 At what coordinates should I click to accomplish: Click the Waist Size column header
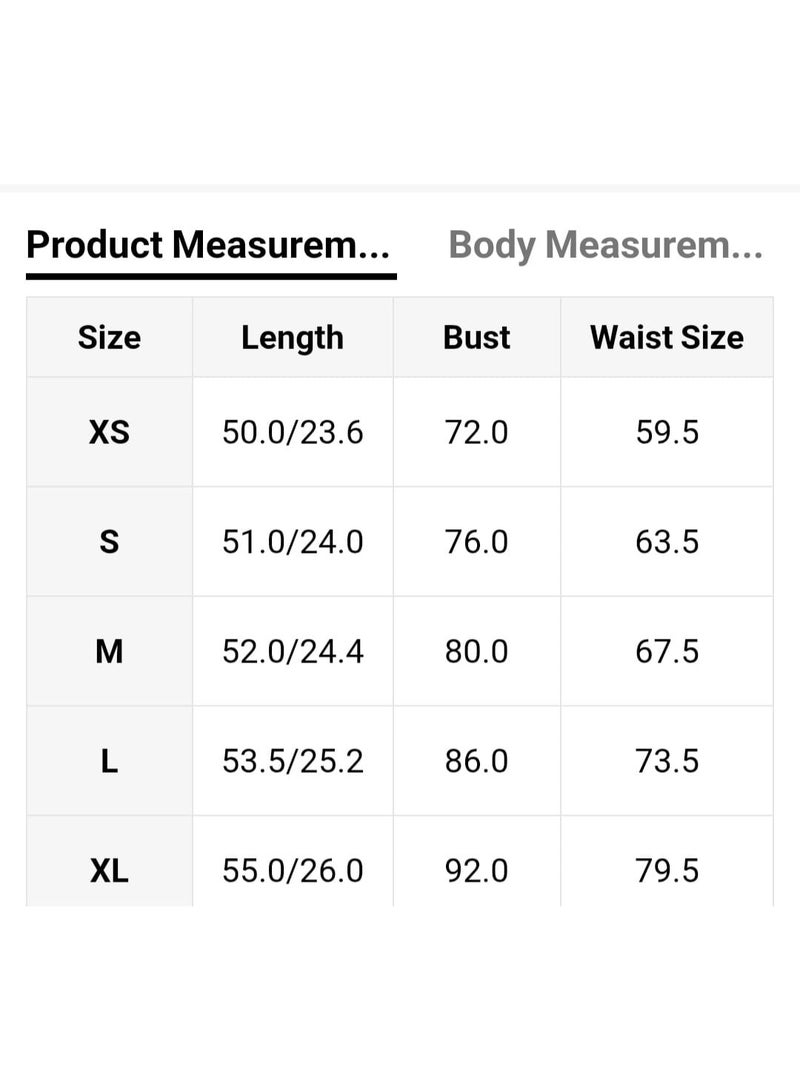[x=667, y=337]
